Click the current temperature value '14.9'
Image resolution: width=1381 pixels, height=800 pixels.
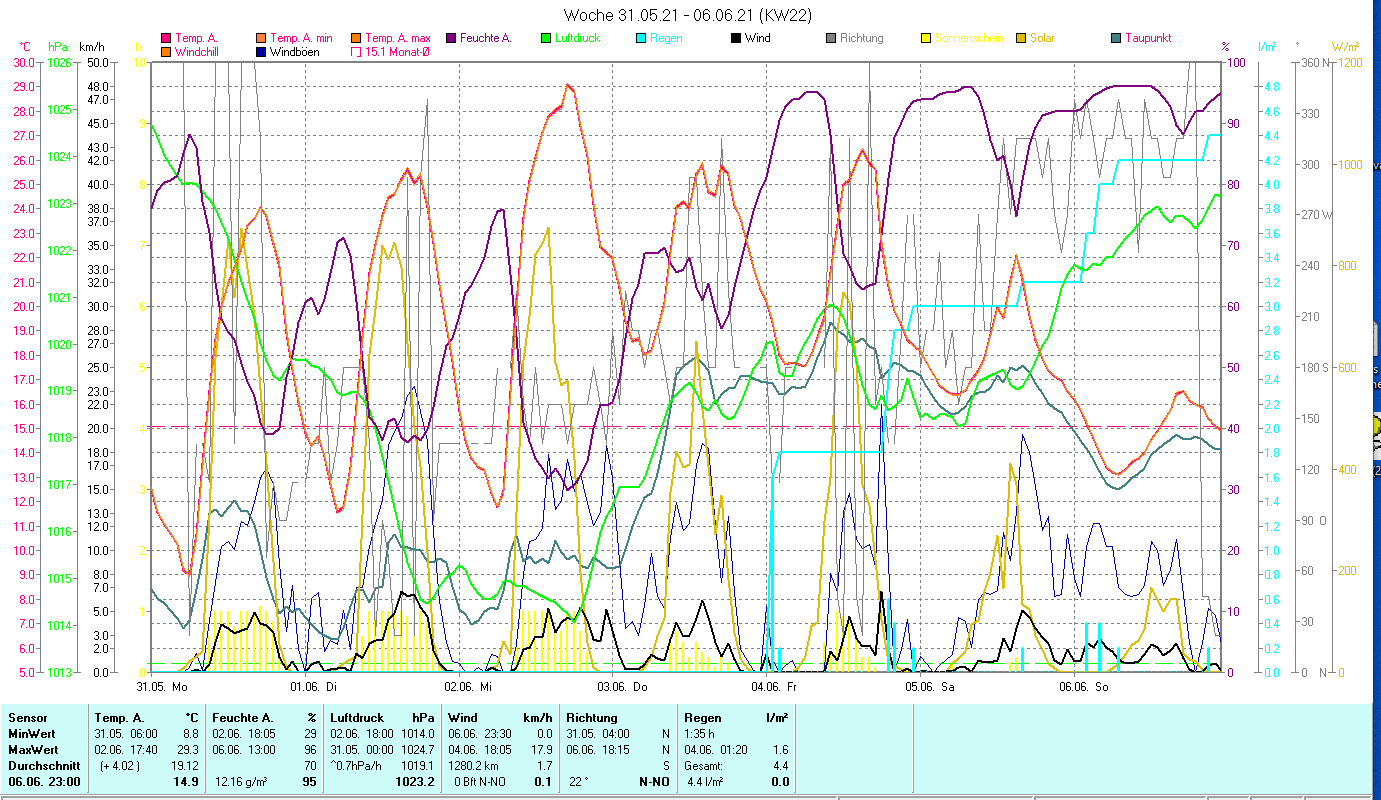[186, 782]
